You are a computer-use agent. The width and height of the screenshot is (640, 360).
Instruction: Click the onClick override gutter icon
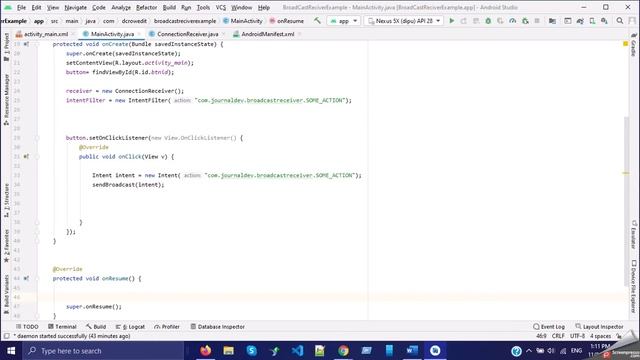pyautogui.click(x=26, y=156)
